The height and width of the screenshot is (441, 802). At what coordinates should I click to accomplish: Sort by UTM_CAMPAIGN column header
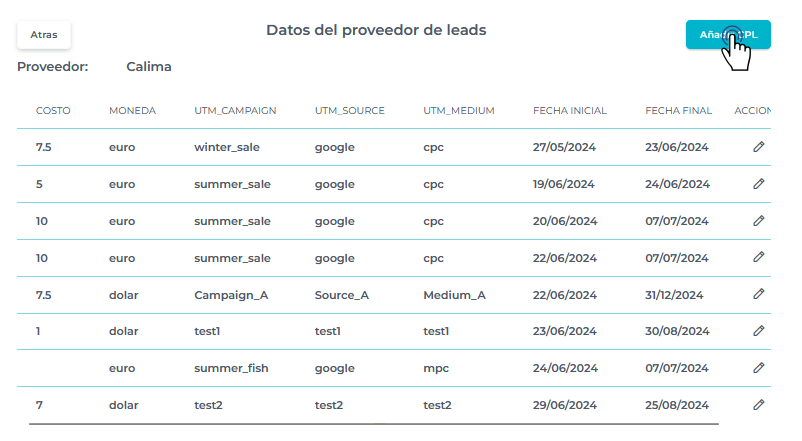pos(235,110)
